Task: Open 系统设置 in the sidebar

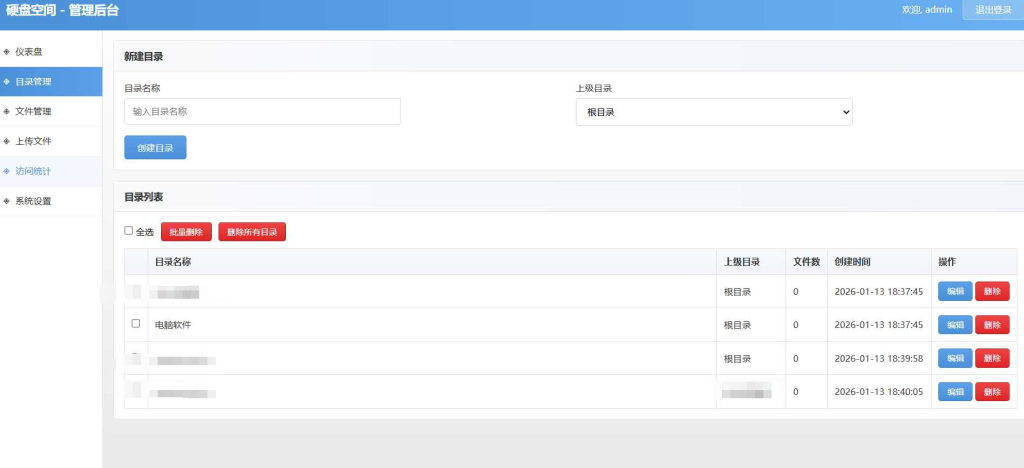Action: [x=51, y=201]
